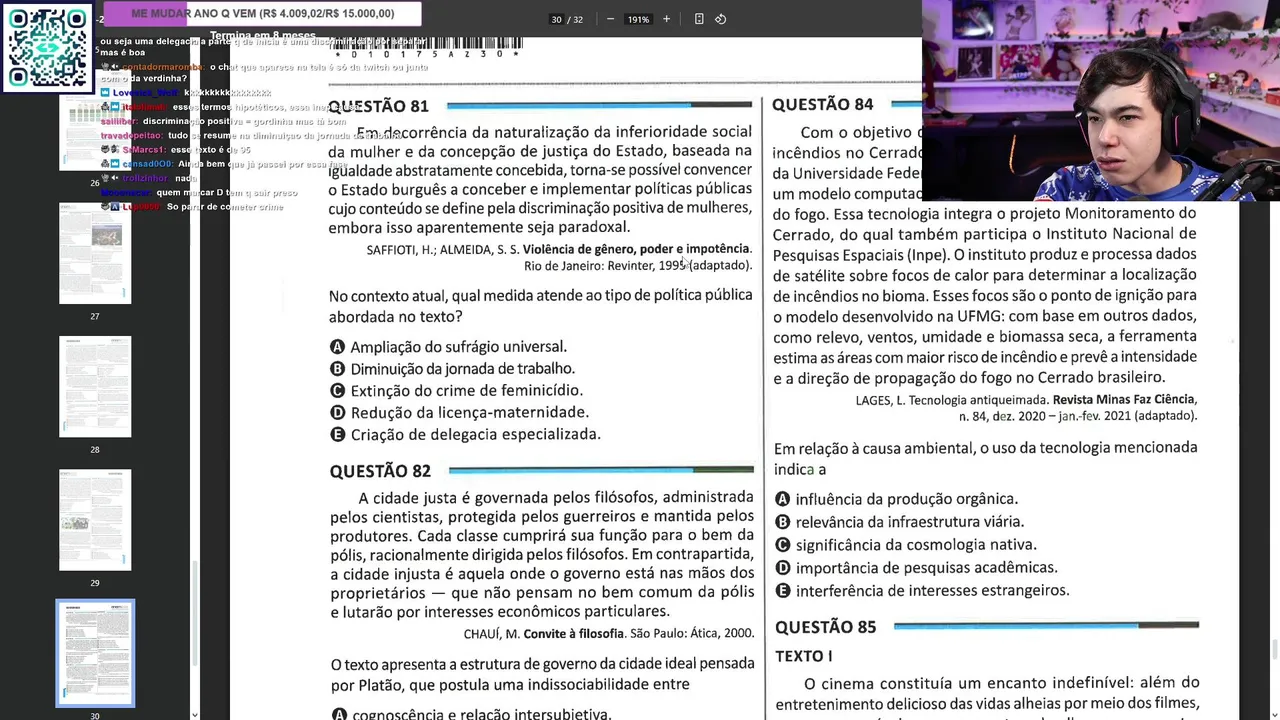Edit the current page number field showing 30

pyautogui.click(x=556, y=19)
